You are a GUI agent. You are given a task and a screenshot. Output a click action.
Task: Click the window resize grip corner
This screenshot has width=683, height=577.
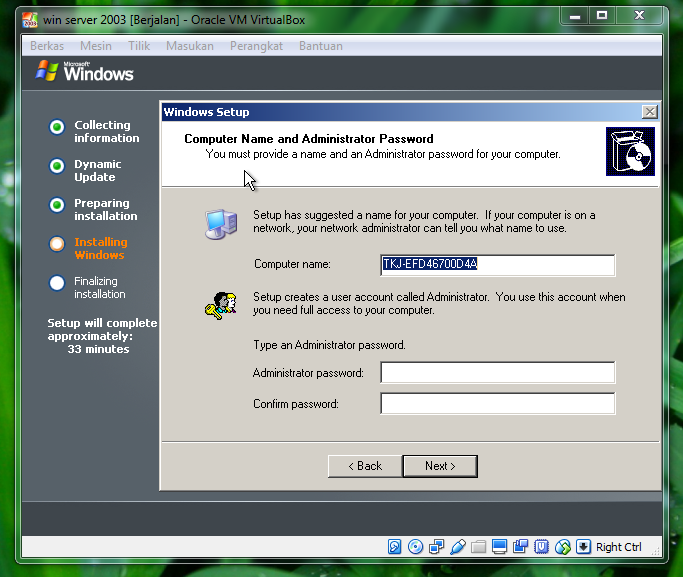click(656, 551)
